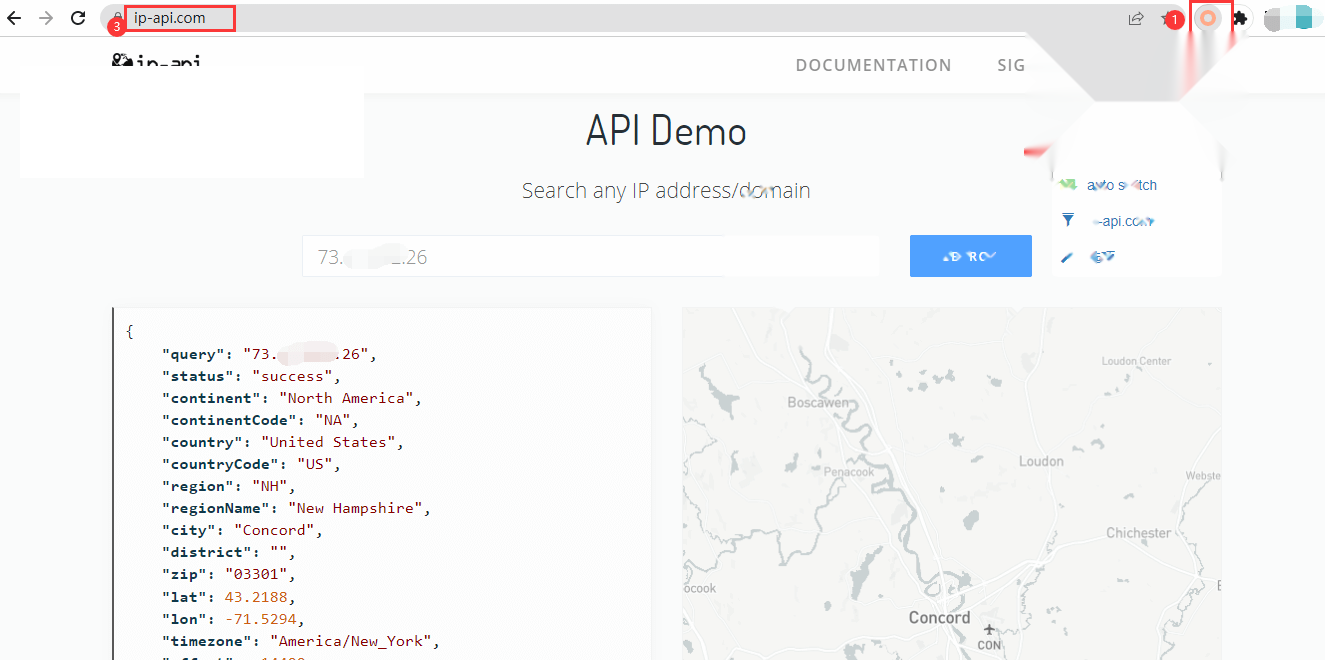1325x660 pixels.
Task: Click the ip-api site logo
Action: point(156,62)
